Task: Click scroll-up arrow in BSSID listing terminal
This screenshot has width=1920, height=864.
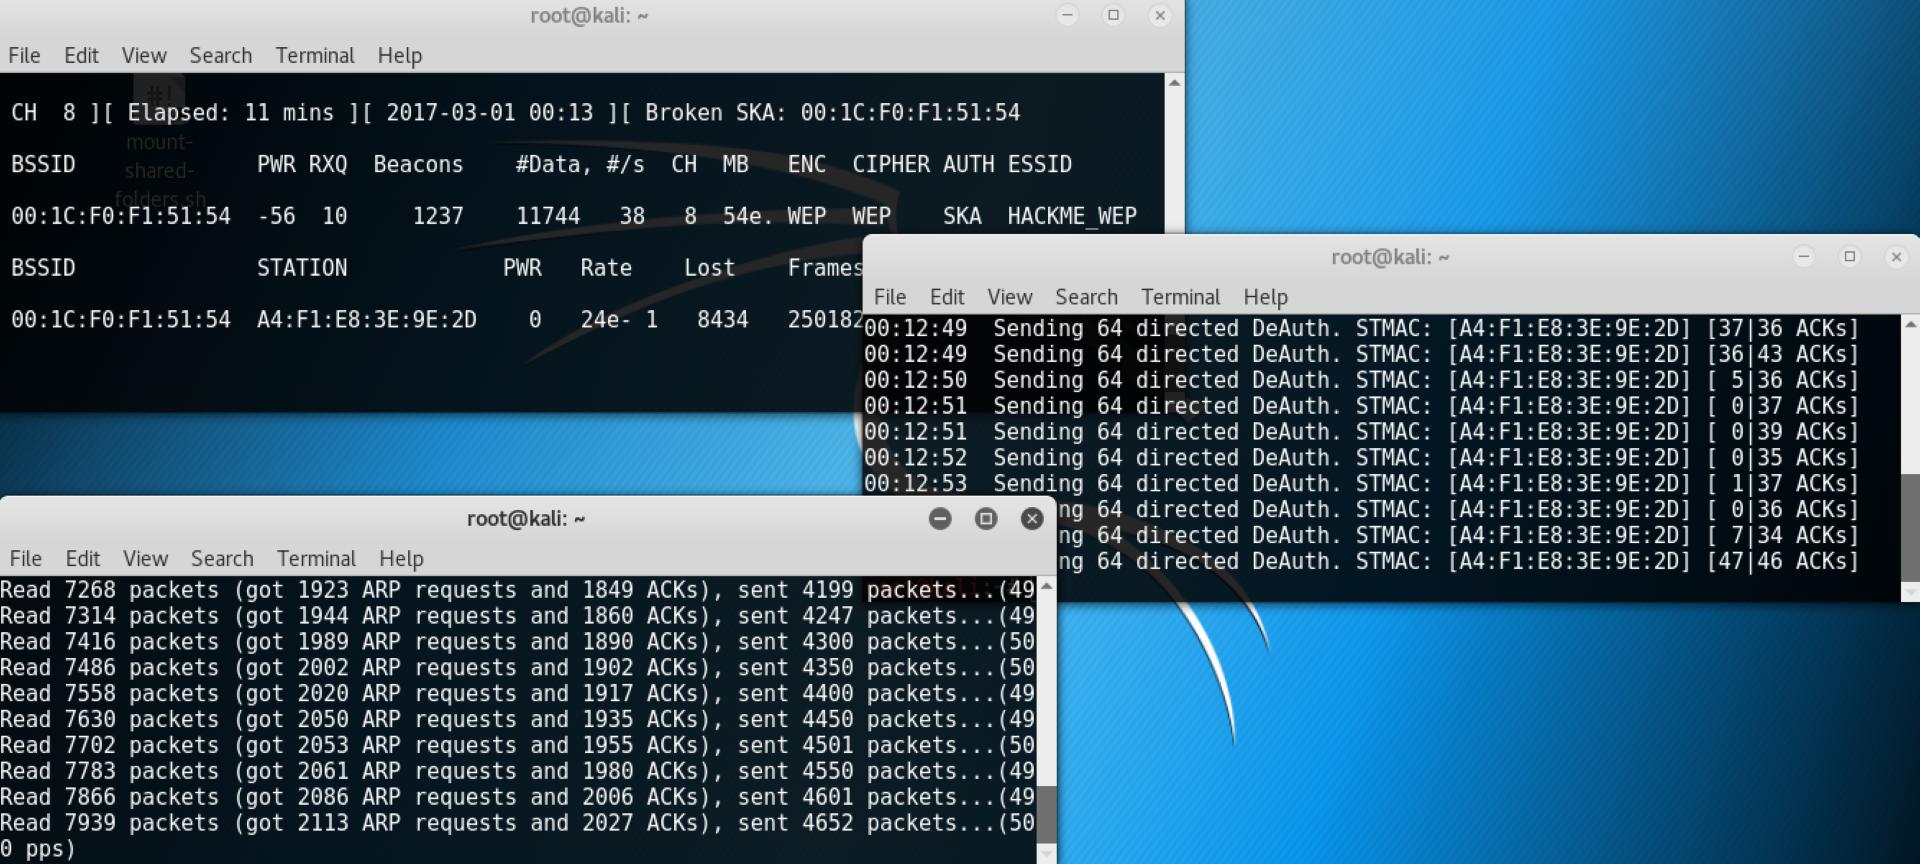Action: point(1174,83)
